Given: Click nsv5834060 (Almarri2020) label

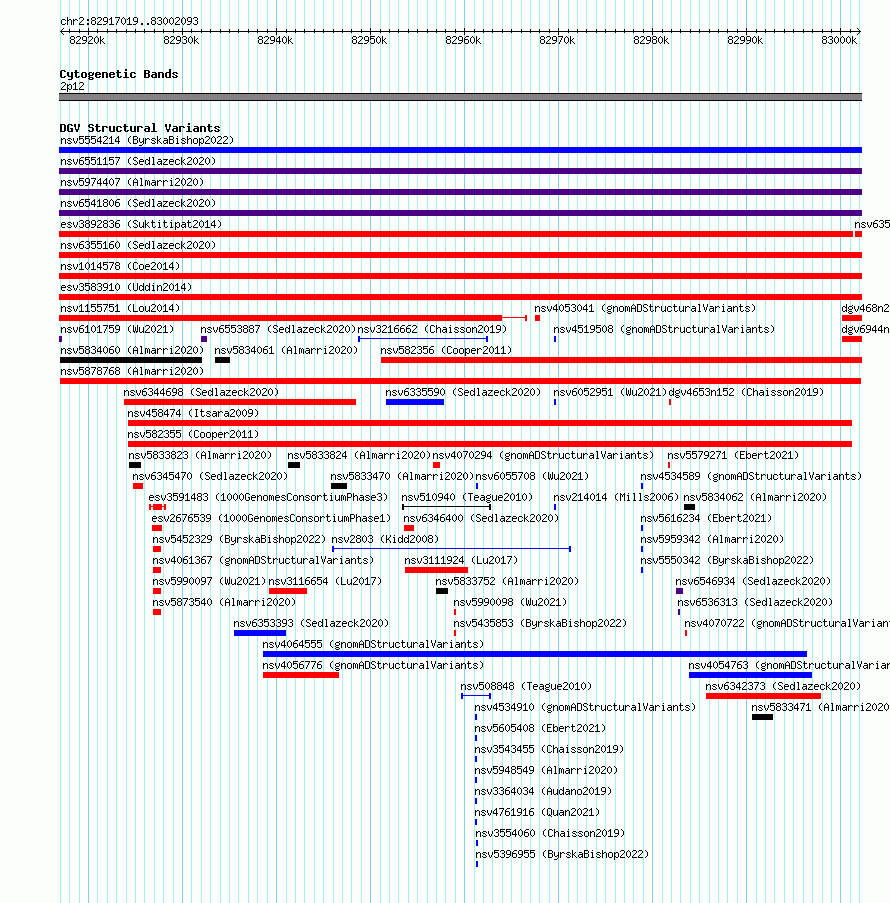Looking at the screenshot, I should 132,351.
